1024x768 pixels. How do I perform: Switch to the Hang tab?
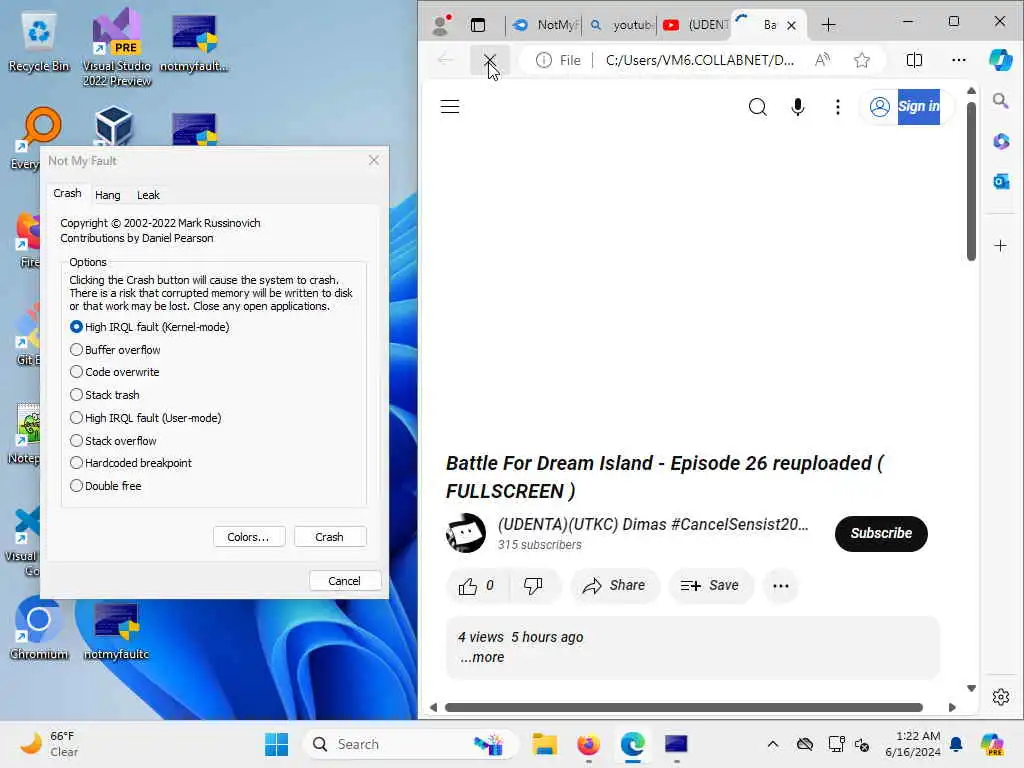[107, 195]
